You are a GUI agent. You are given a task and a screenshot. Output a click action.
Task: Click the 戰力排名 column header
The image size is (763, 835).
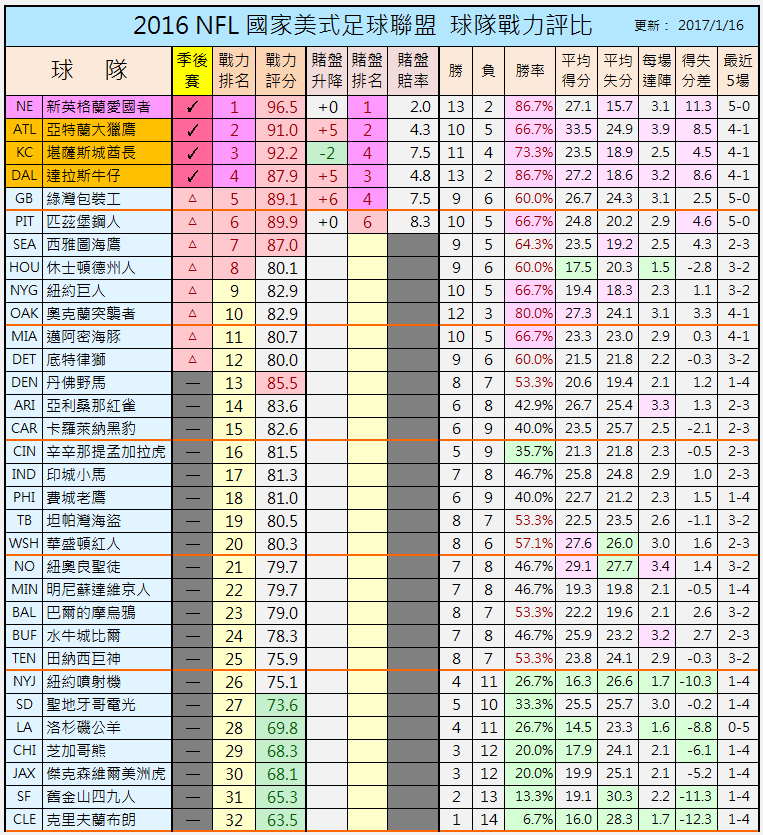tap(234, 70)
